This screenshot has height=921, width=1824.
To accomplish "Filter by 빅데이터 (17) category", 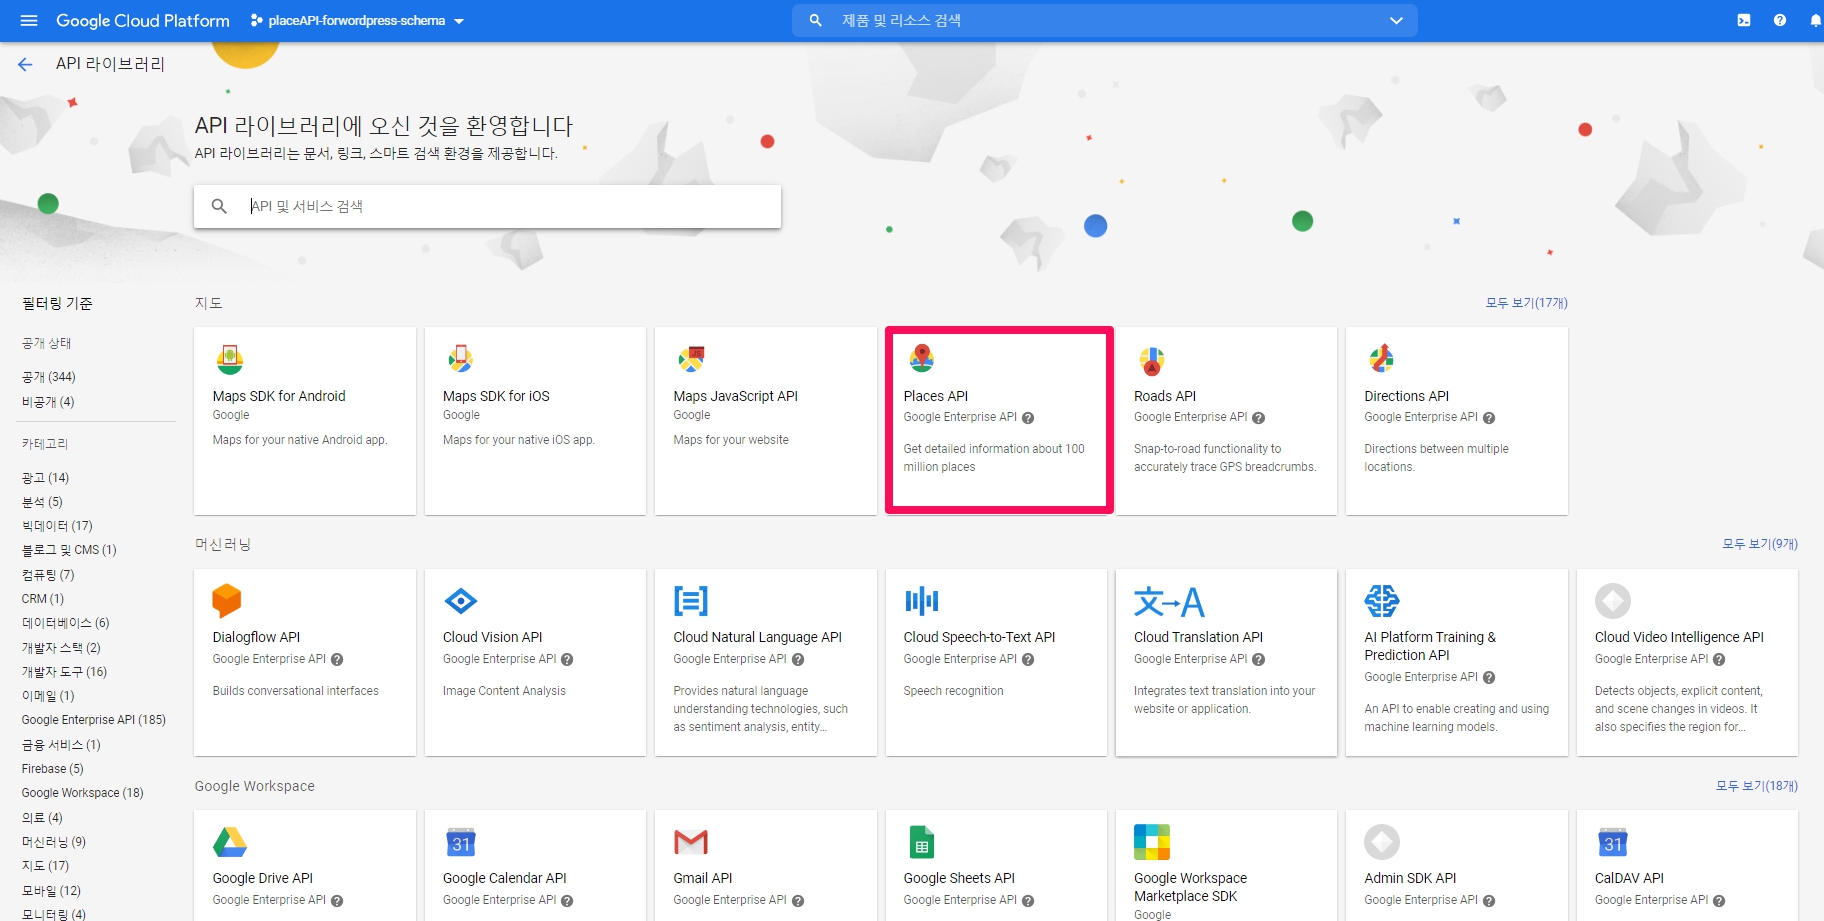I will pos(57,526).
